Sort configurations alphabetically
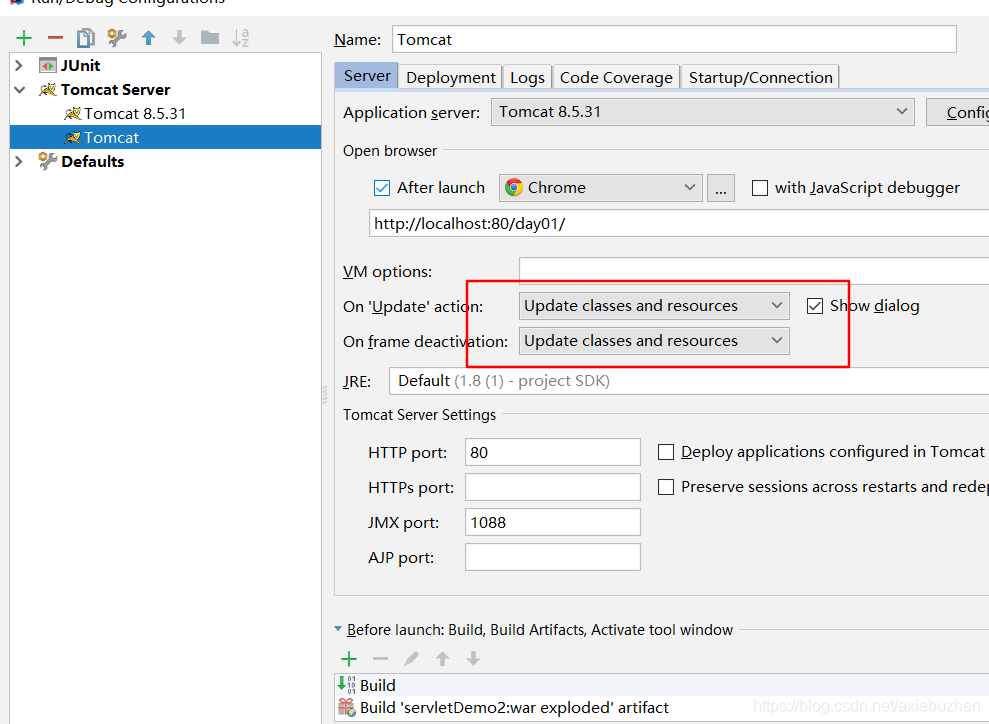Viewport: 989px width, 724px height. [240, 38]
